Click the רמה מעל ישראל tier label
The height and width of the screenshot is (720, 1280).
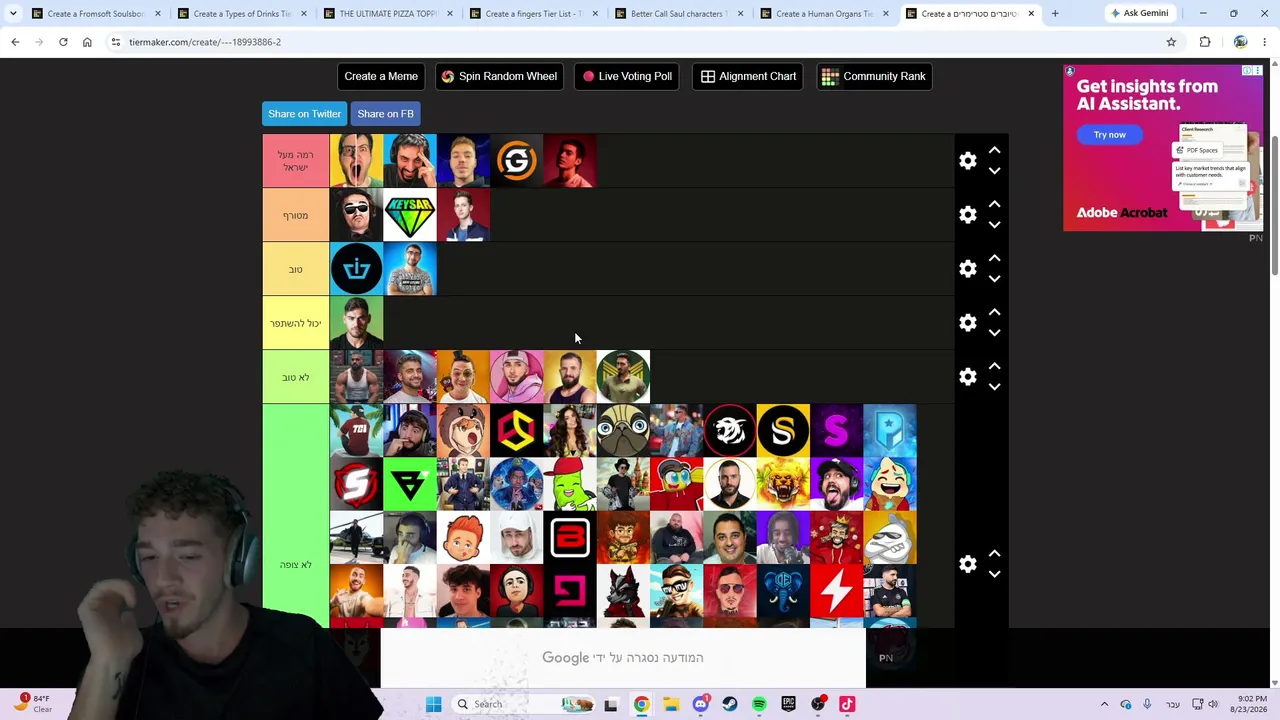[296, 161]
